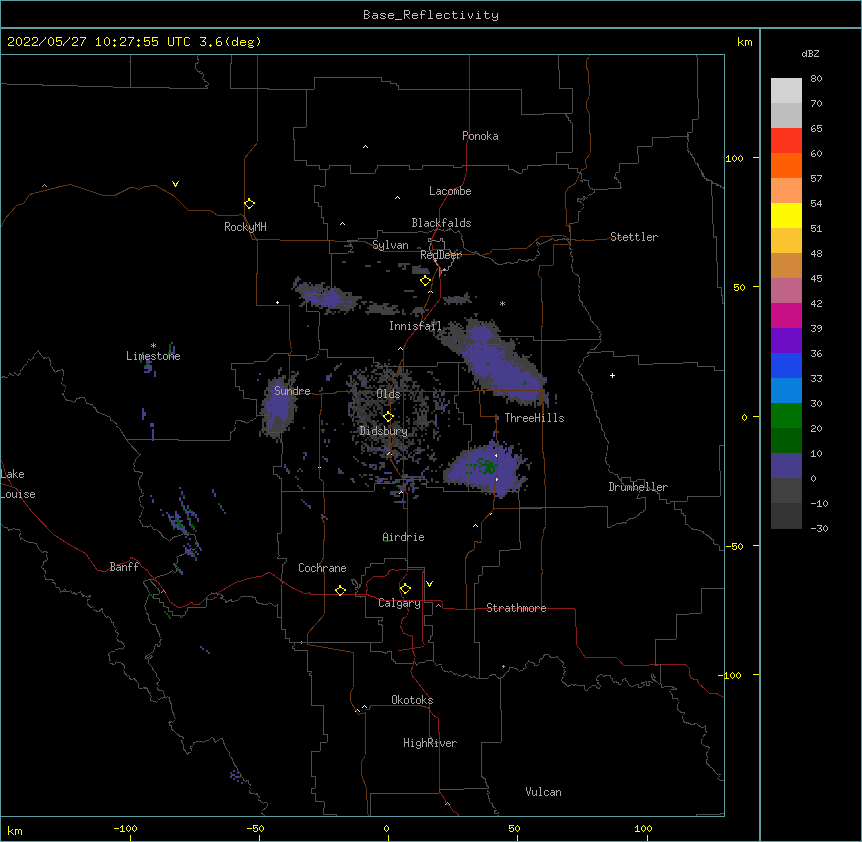Click the yellow V marker northwest of RockyMH
862x842 pixels.
pyautogui.click(x=175, y=184)
